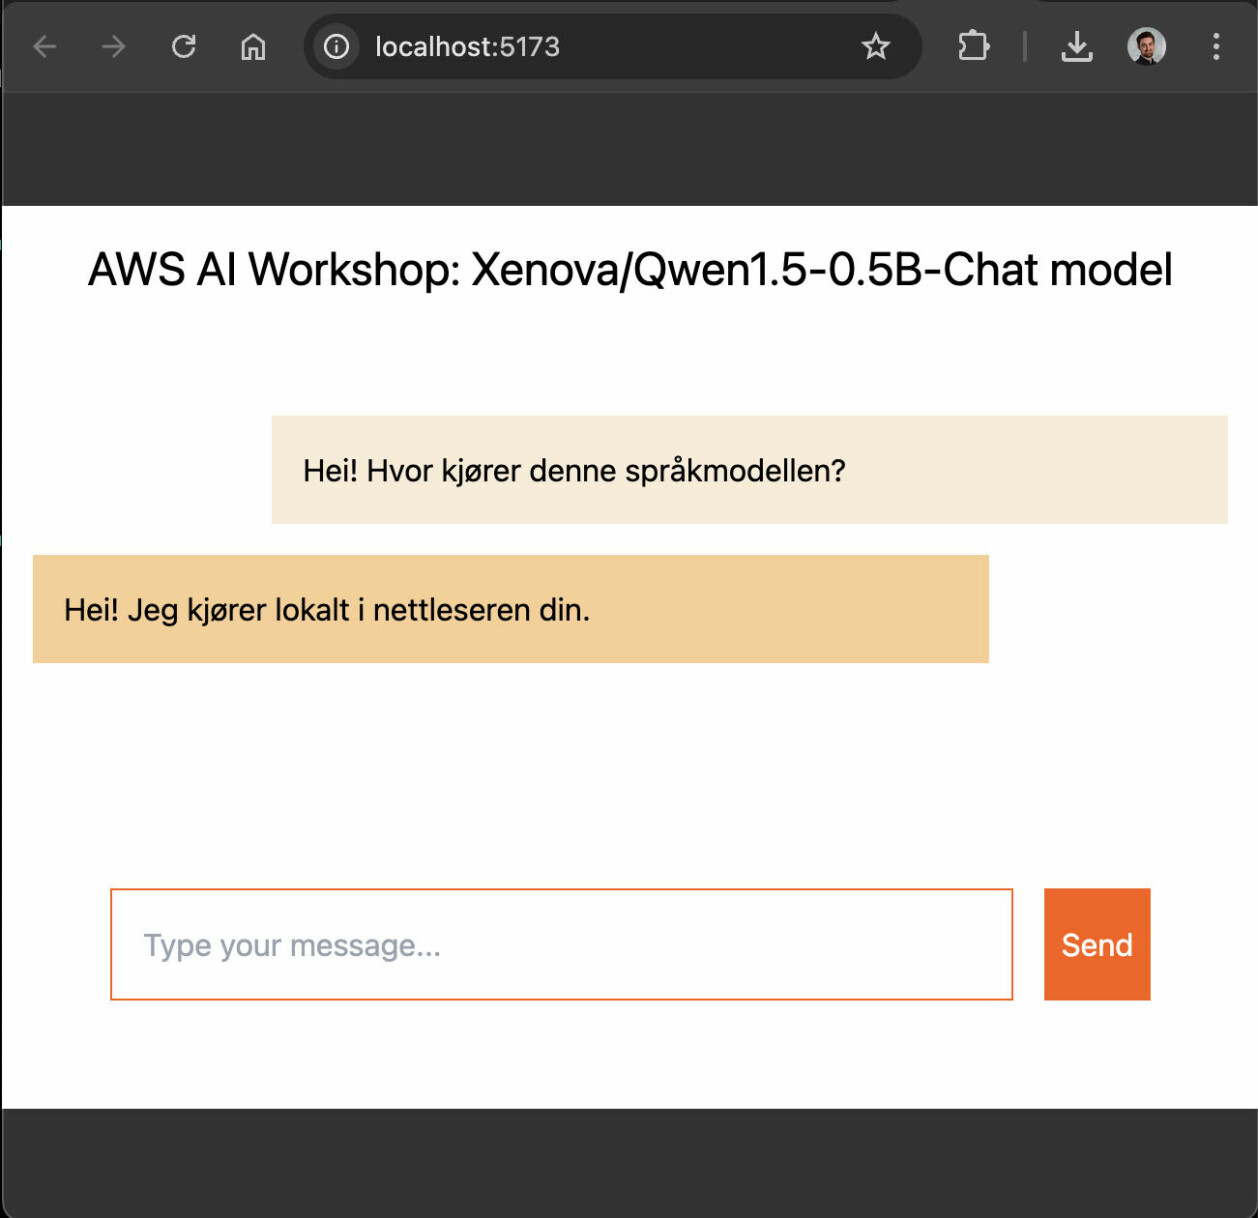This screenshot has height=1218, width=1258.
Task: Open the user profile avatar
Action: pos(1147,46)
